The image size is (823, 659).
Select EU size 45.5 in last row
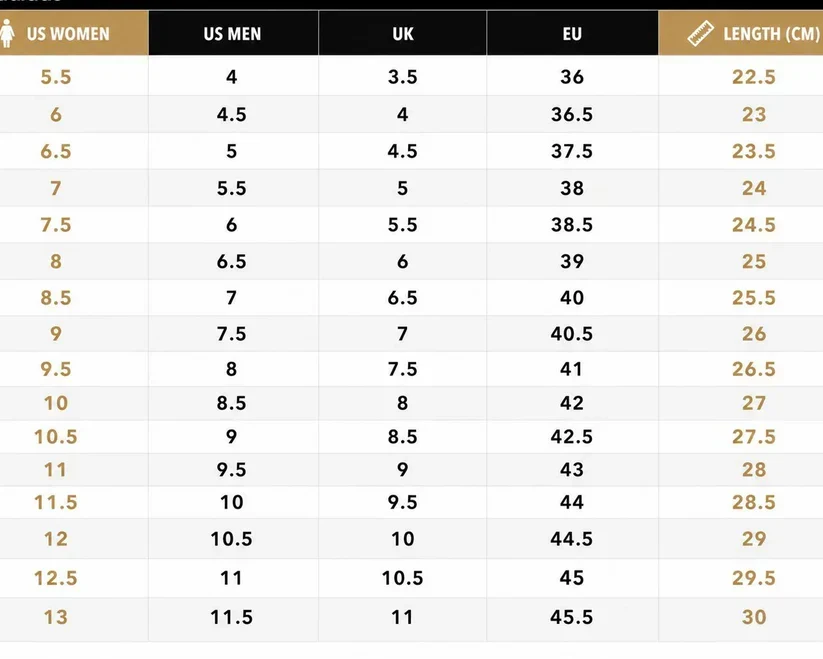tap(572, 617)
